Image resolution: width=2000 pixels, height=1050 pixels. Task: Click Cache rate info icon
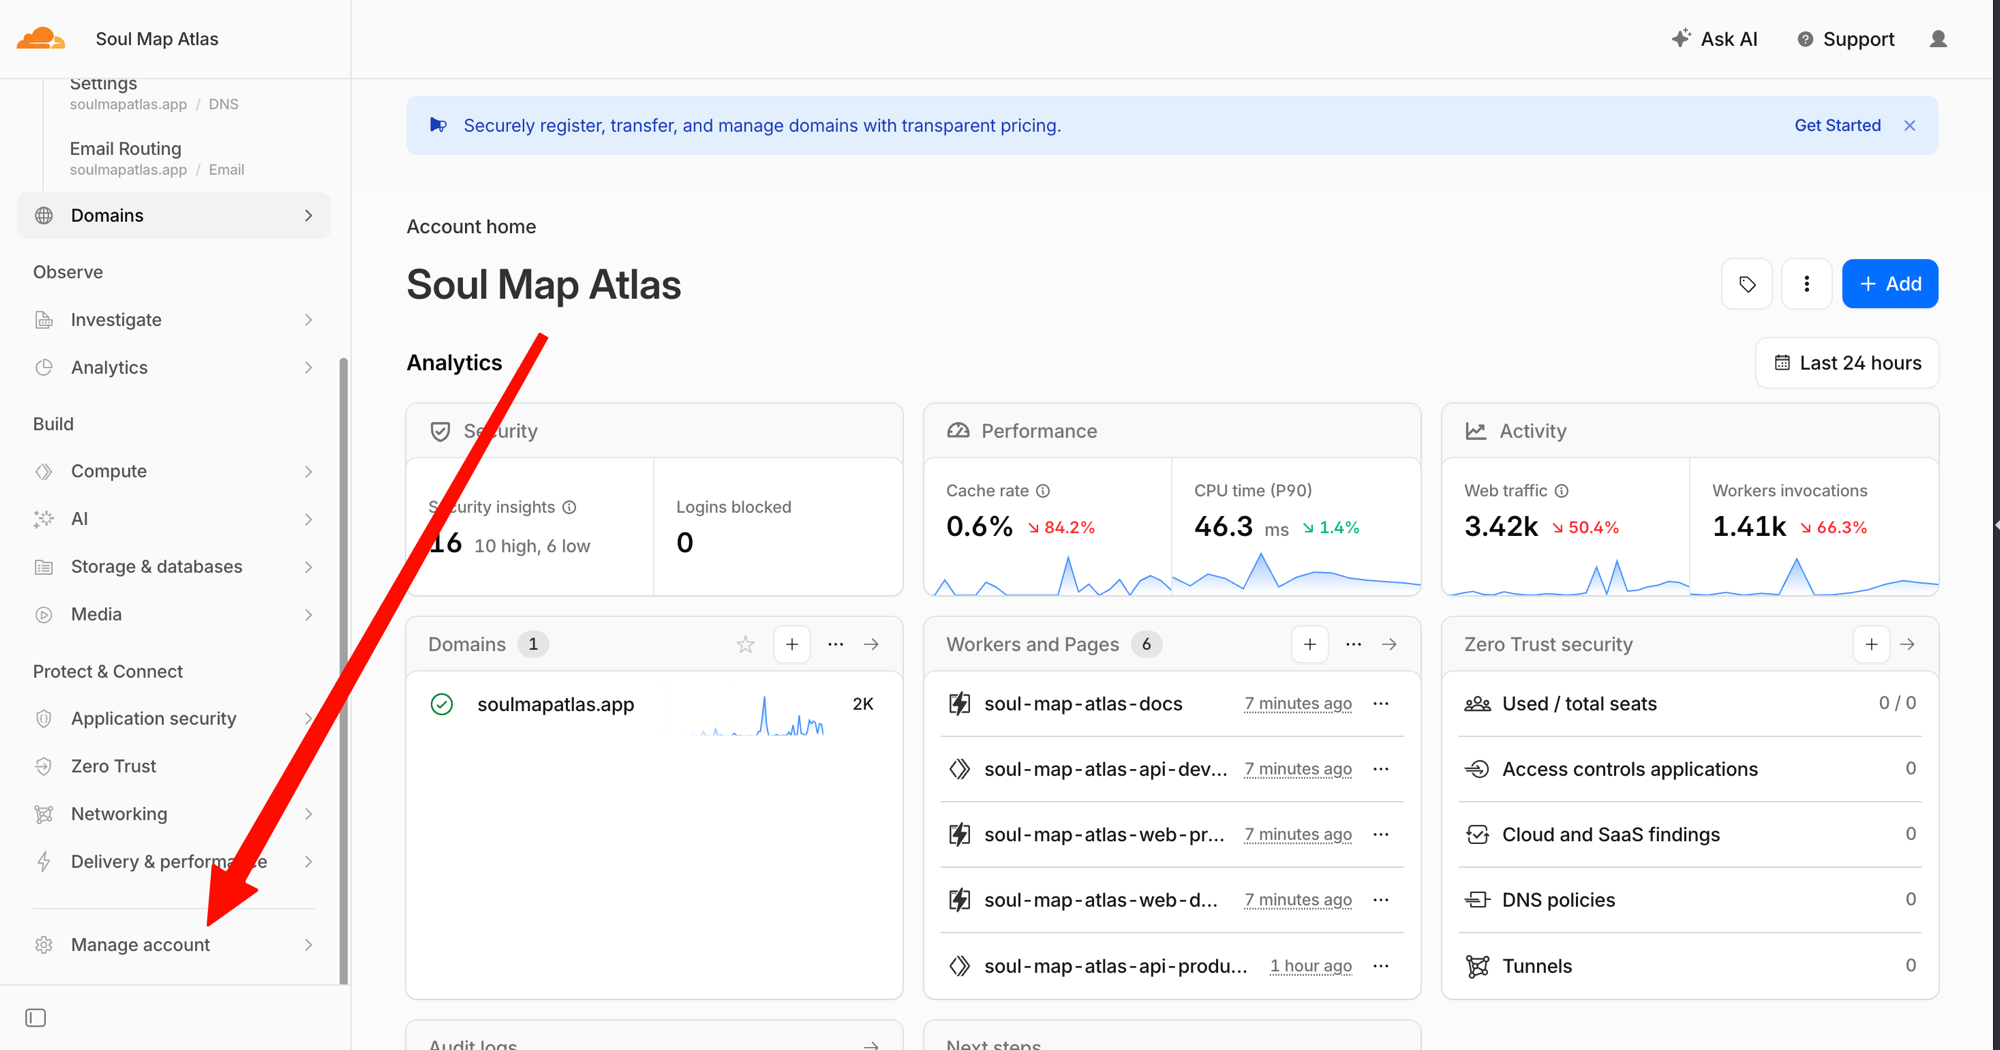click(x=1043, y=491)
